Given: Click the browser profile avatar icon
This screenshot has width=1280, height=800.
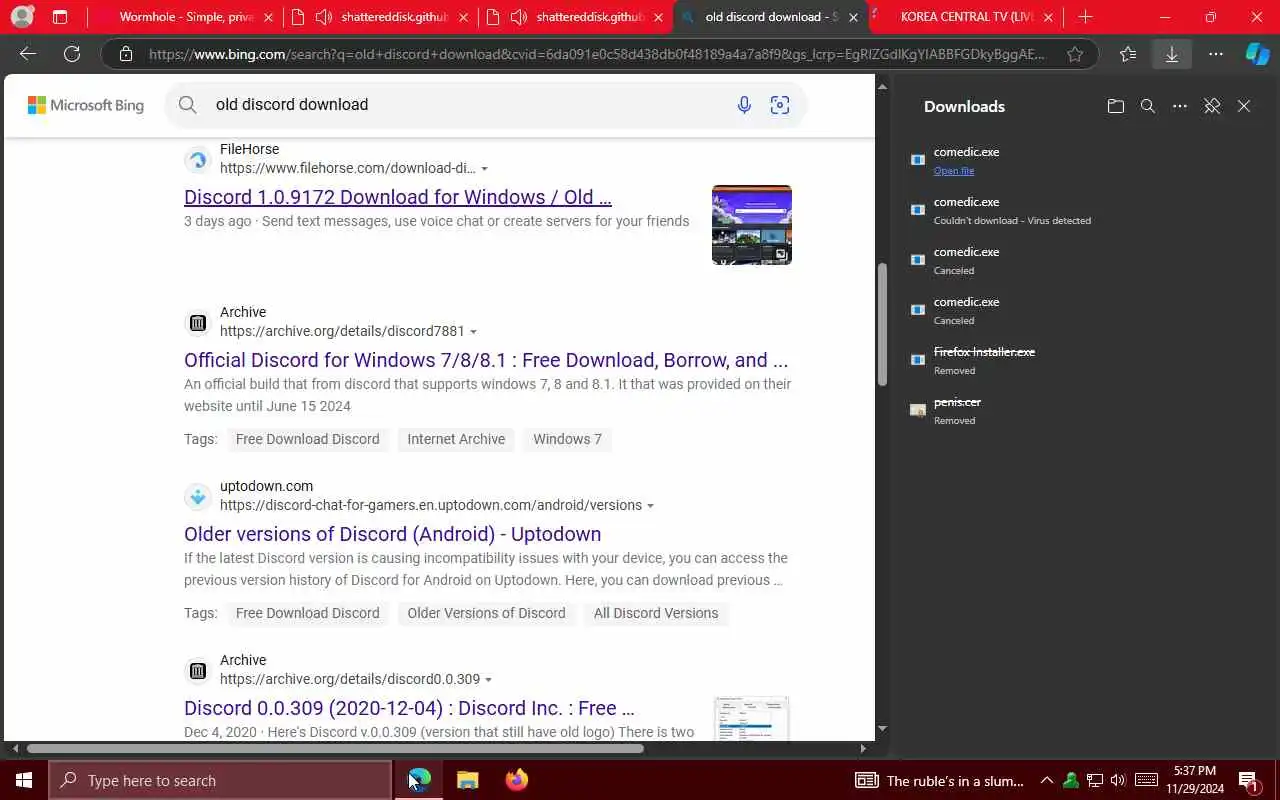Looking at the screenshot, I should click(x=22, y=17).
